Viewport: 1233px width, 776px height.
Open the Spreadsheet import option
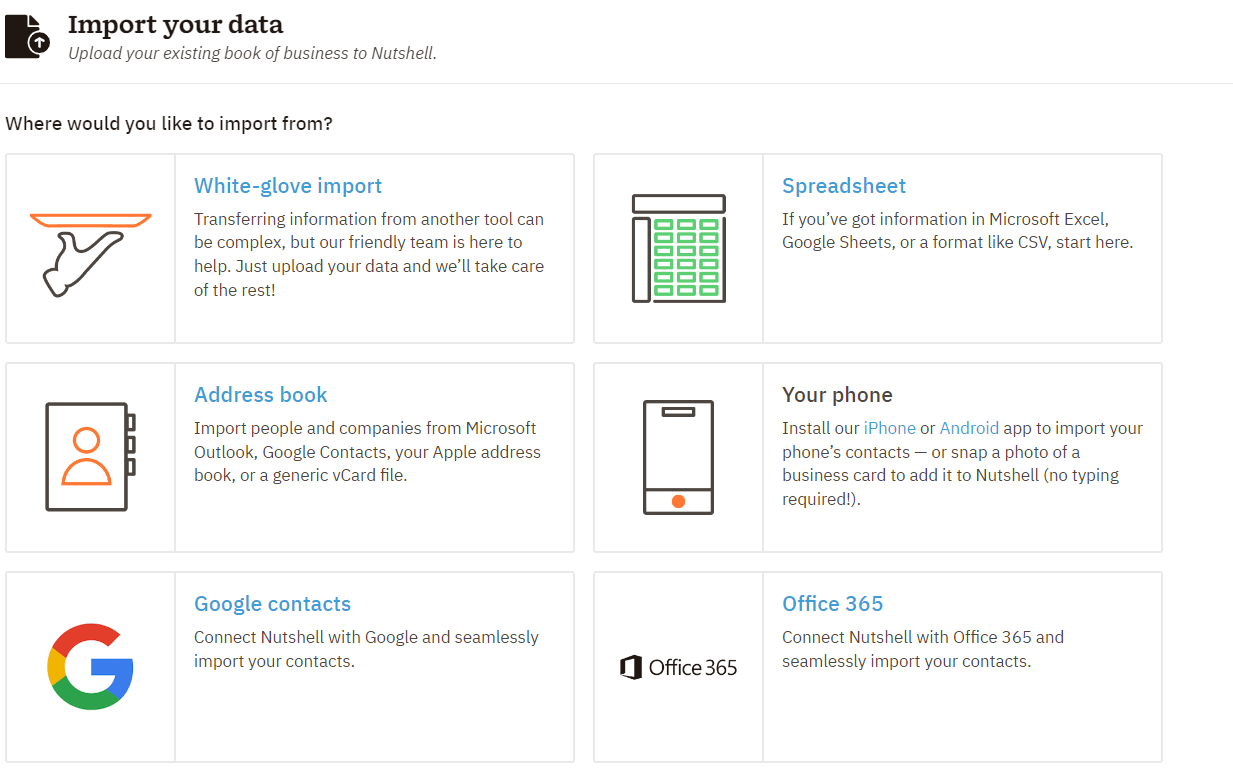pyautogui.click(x=844, y=186)
